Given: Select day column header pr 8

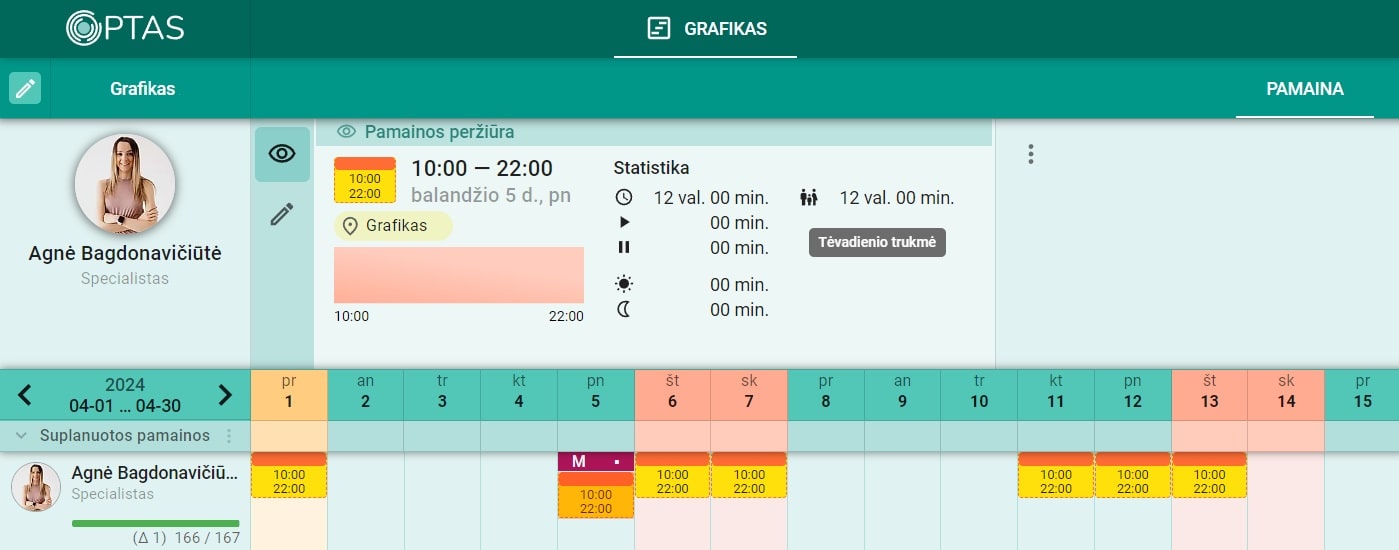Looking at the screenshot, I should (x=826, y=394).
